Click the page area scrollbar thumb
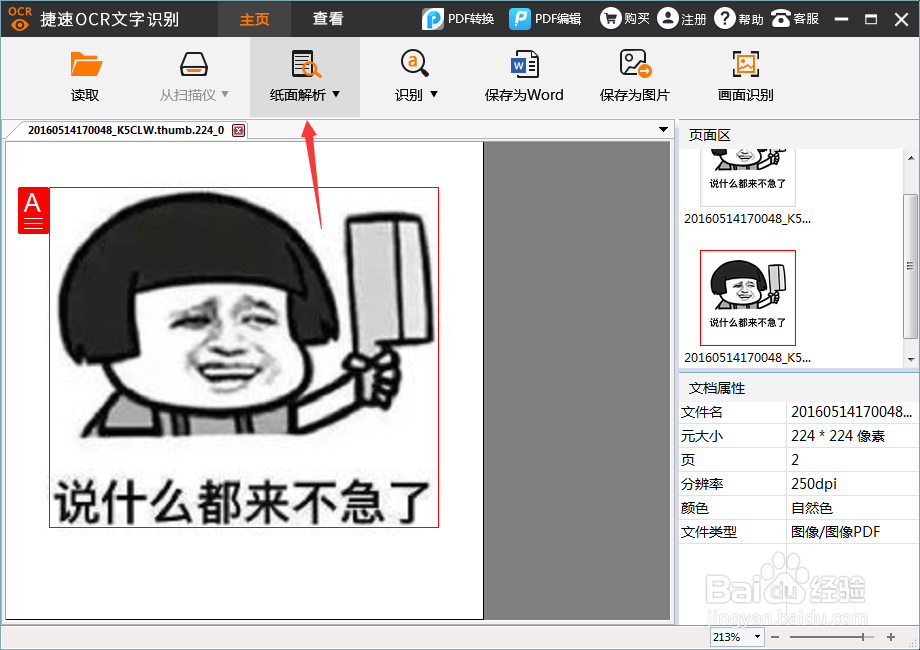This screenshot has width=920, height=650. (911, 266)
